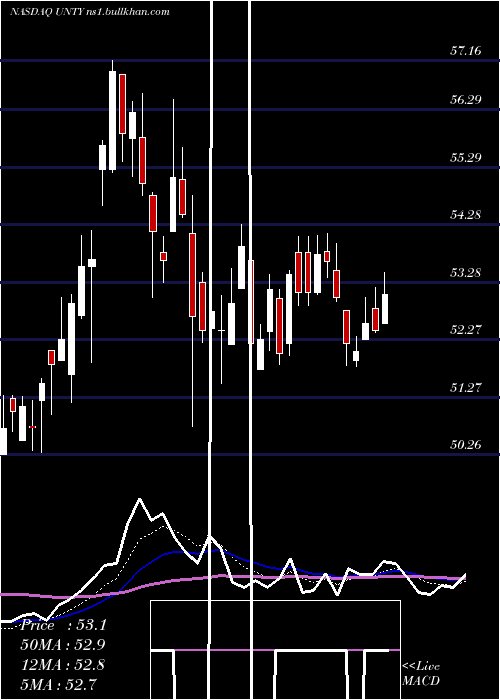This screenshot has width=500, height=700.
Task: Click the 55.29 price axis label
Action: point(466,158)
